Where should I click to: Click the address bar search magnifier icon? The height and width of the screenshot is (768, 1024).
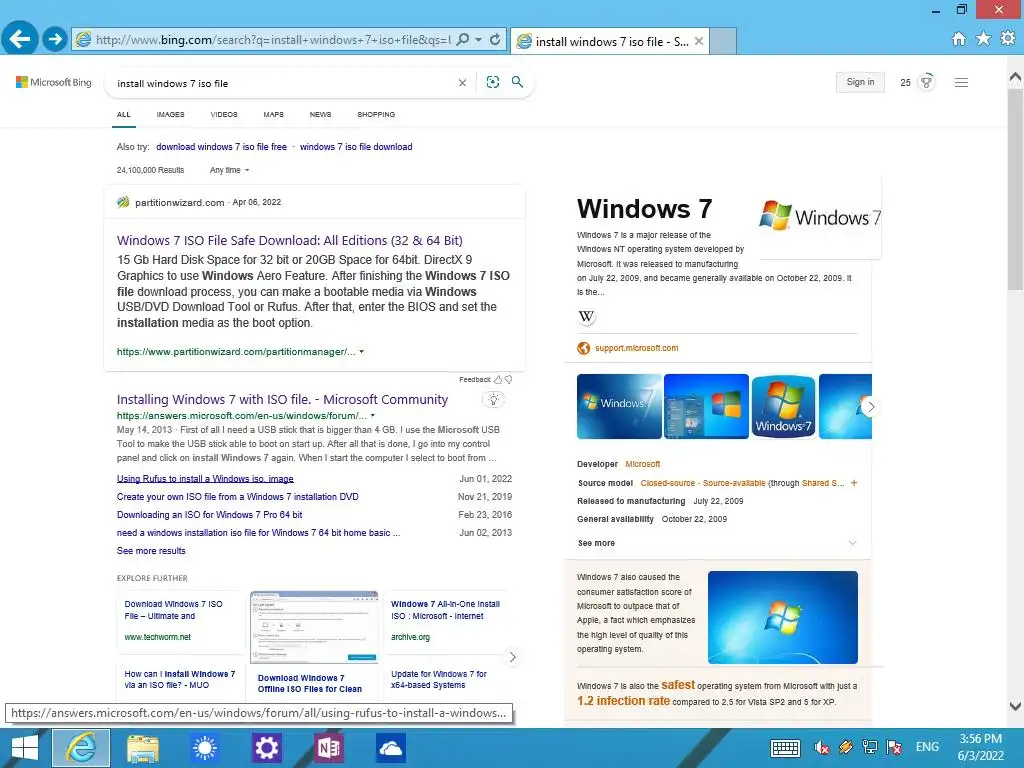tap(462, 40)
